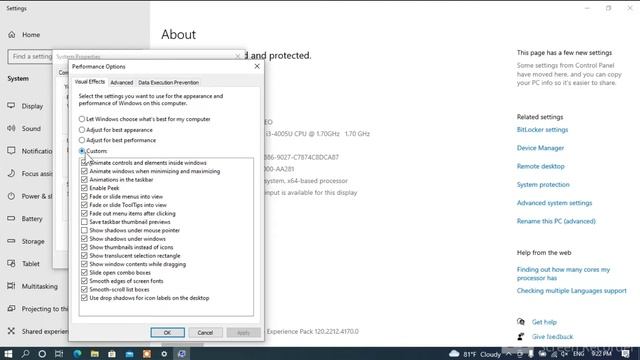Select Sound icon in Settings sidebar

click(11, 128)
